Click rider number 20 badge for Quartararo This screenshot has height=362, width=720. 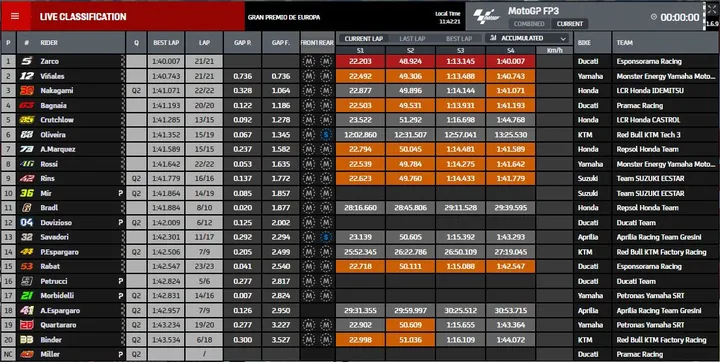27,325
